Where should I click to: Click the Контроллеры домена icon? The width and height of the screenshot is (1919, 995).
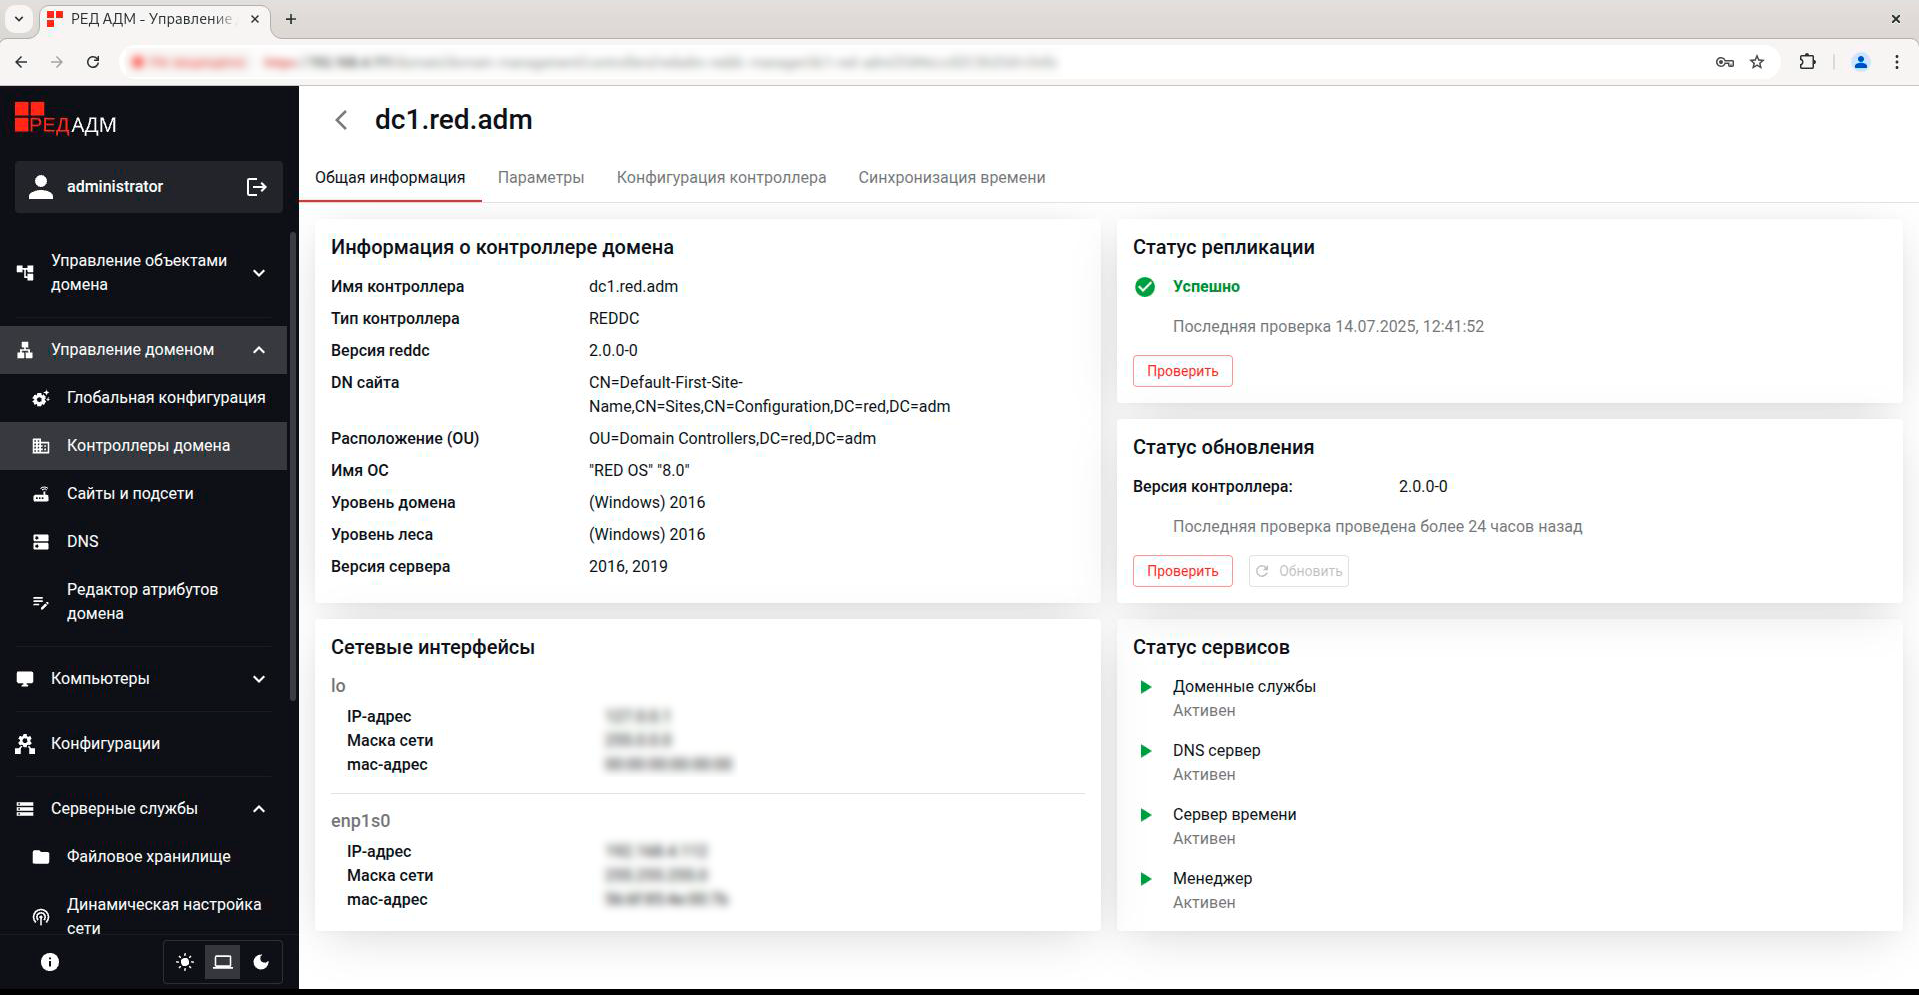[41, 446]
